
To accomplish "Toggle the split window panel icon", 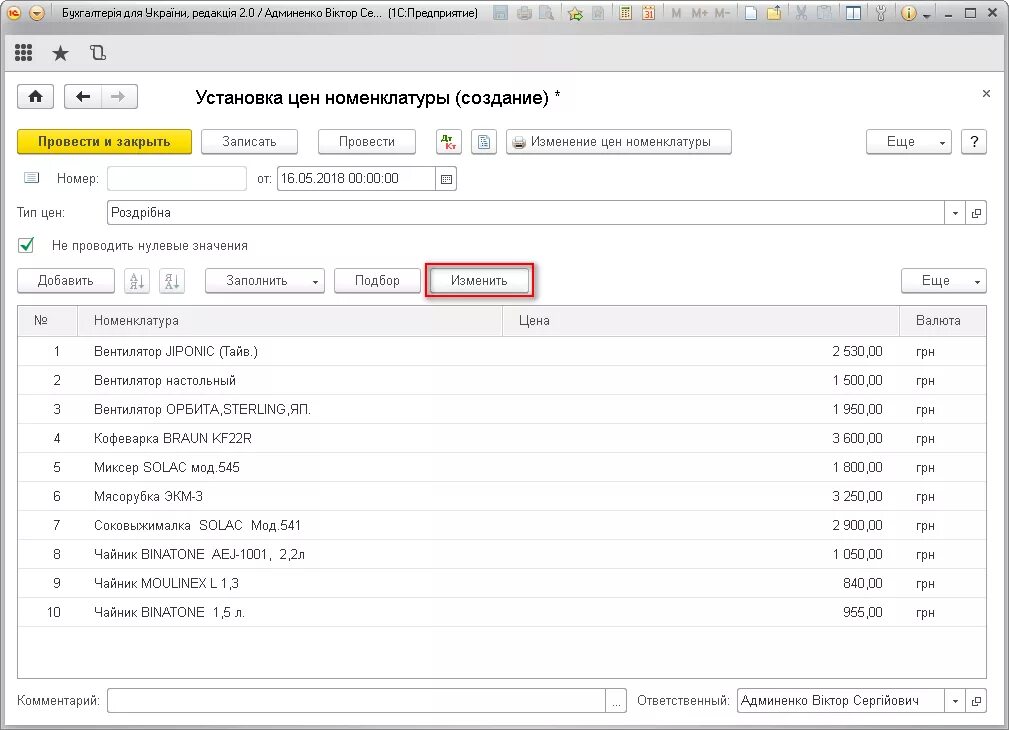I will [x=853, y=13].
